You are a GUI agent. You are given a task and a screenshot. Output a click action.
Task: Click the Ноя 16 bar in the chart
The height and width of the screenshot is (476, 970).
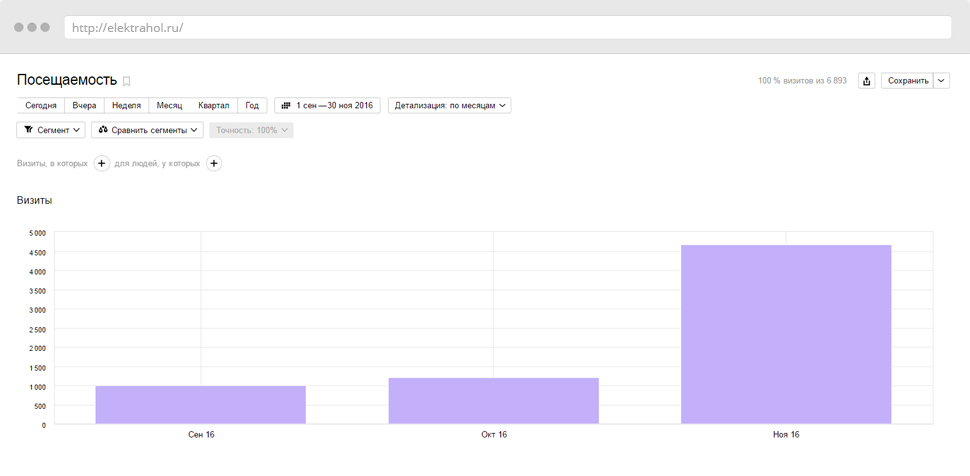(x=786, y=334)
